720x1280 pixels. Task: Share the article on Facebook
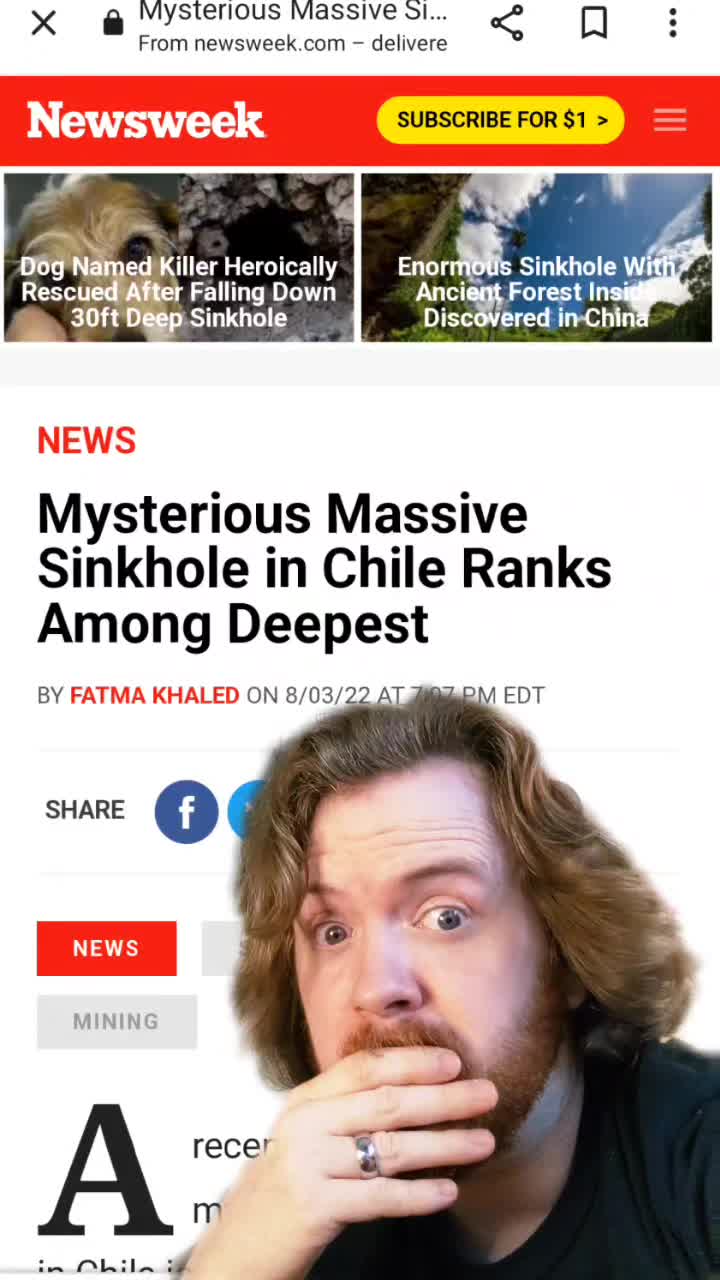(186, 811)
